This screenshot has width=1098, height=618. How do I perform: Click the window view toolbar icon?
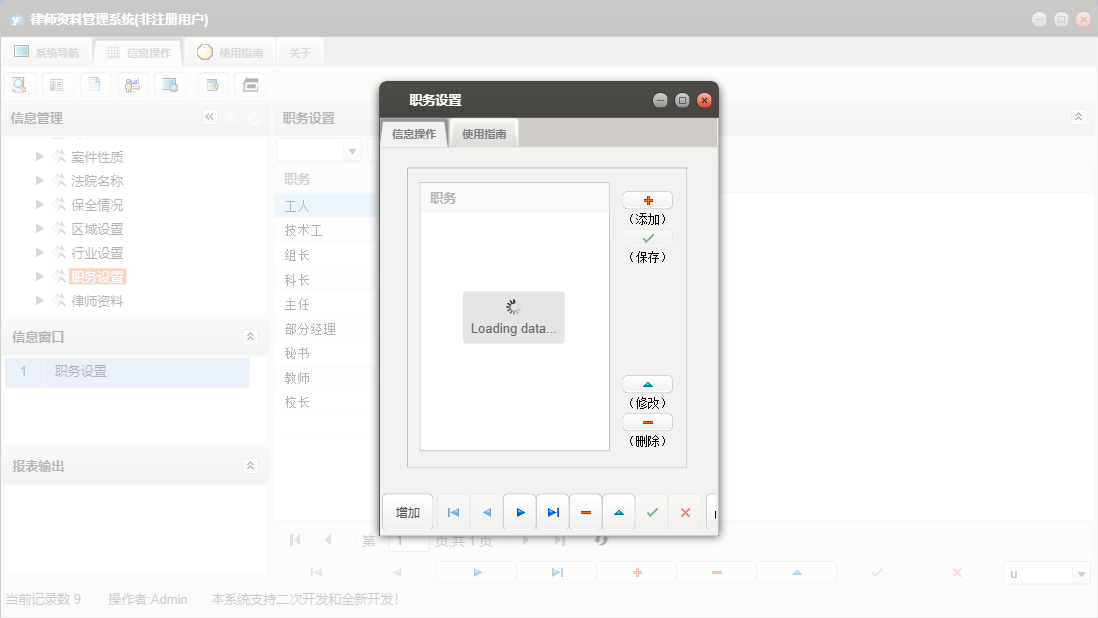[170, 84]
